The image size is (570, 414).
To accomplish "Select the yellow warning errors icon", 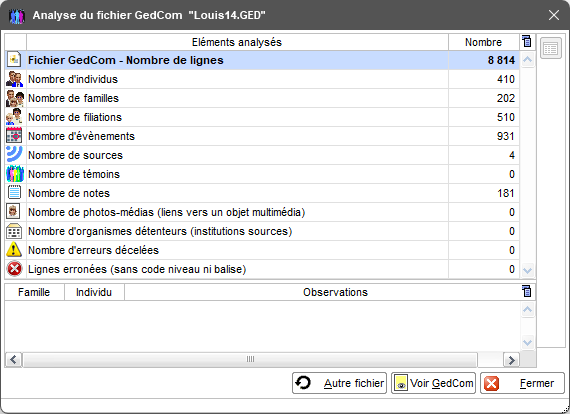I will click(x=14, y=250).
